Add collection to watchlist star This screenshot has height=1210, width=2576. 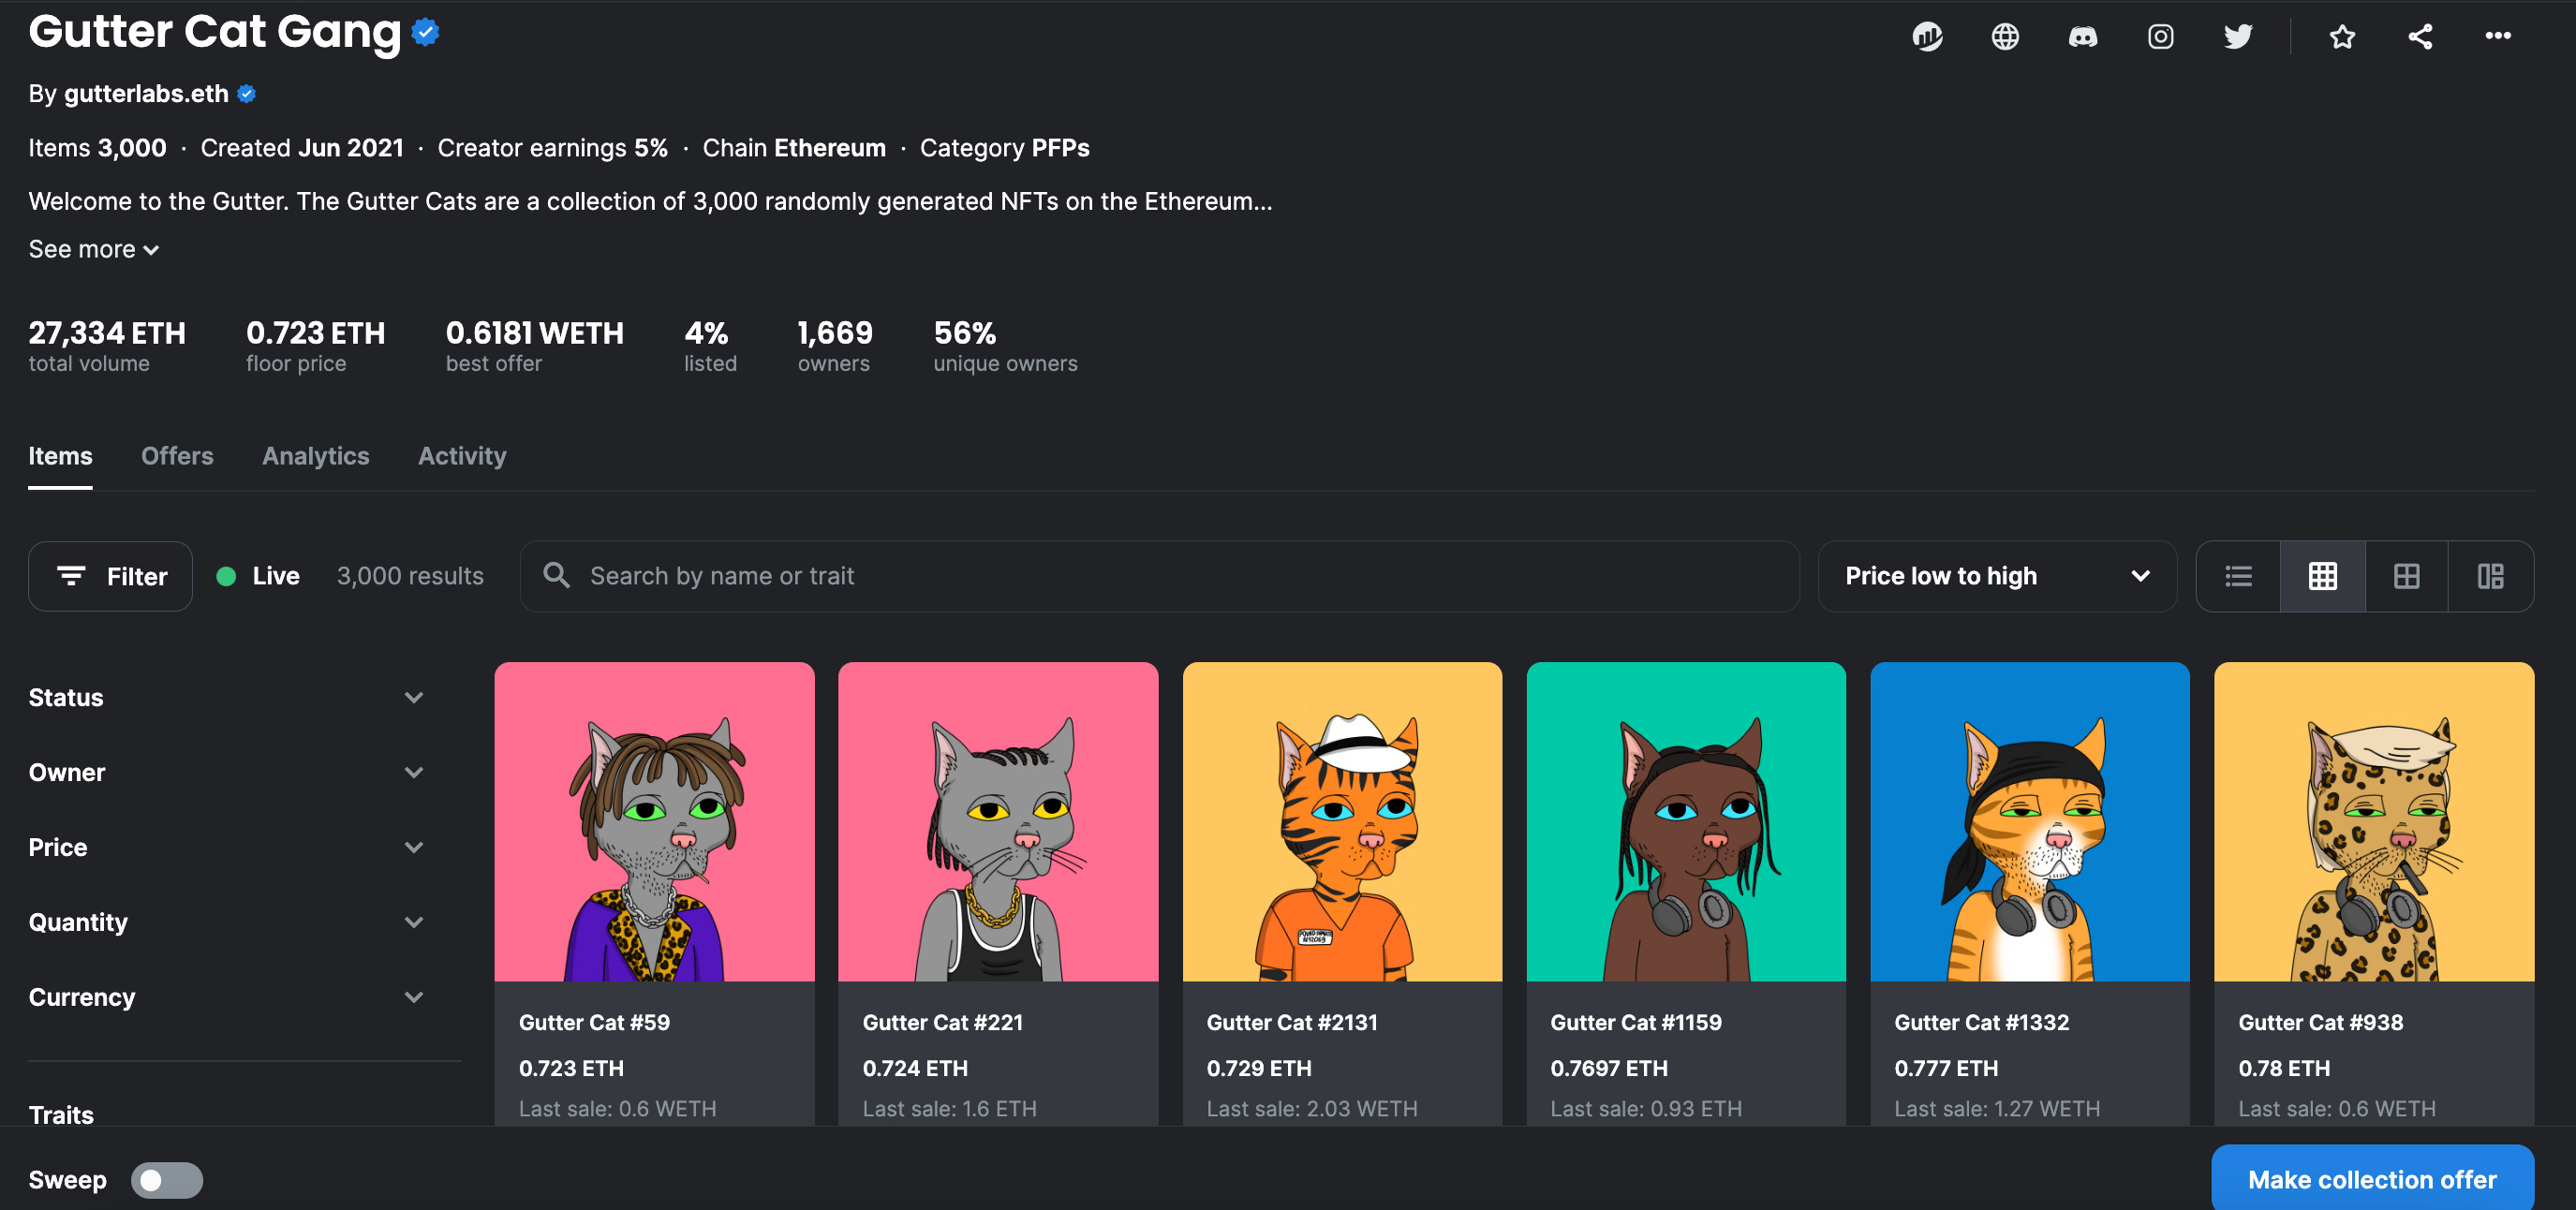pos(2341,37)
